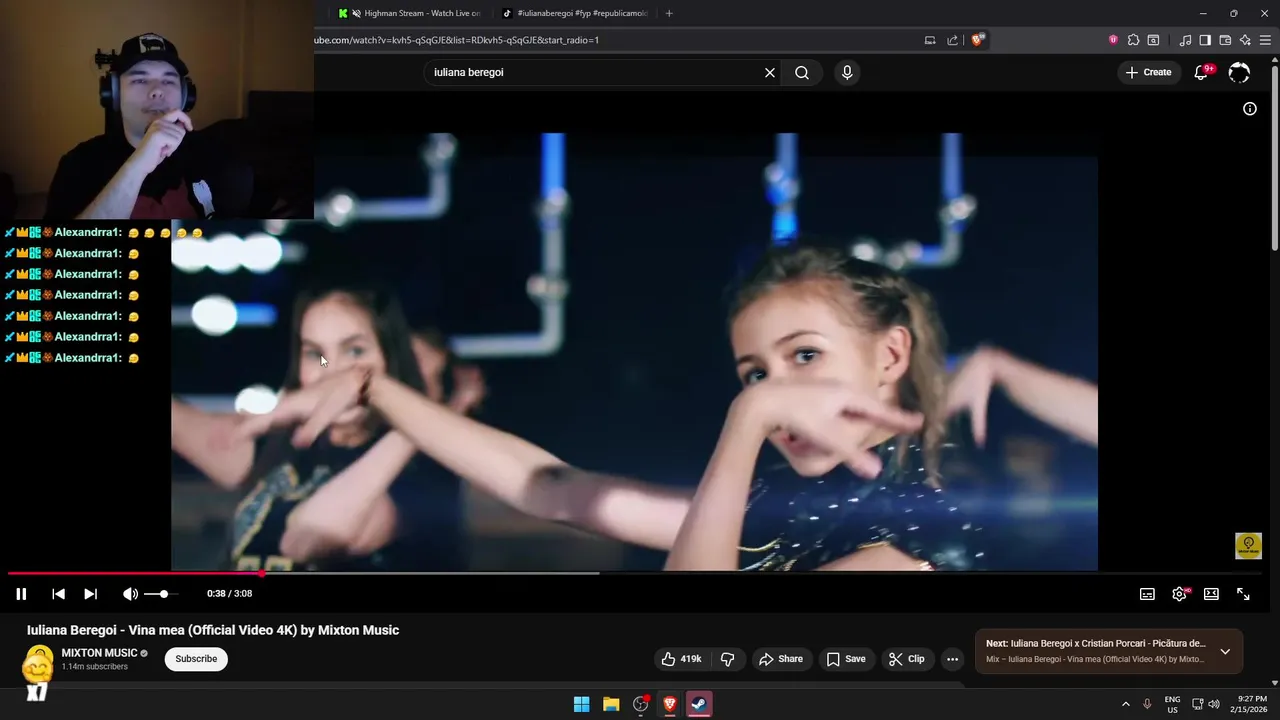Dislike the video with thumbs down
Image resolution: width=1280 pixels, height=720 pixels.
click(x=727, y=659)
